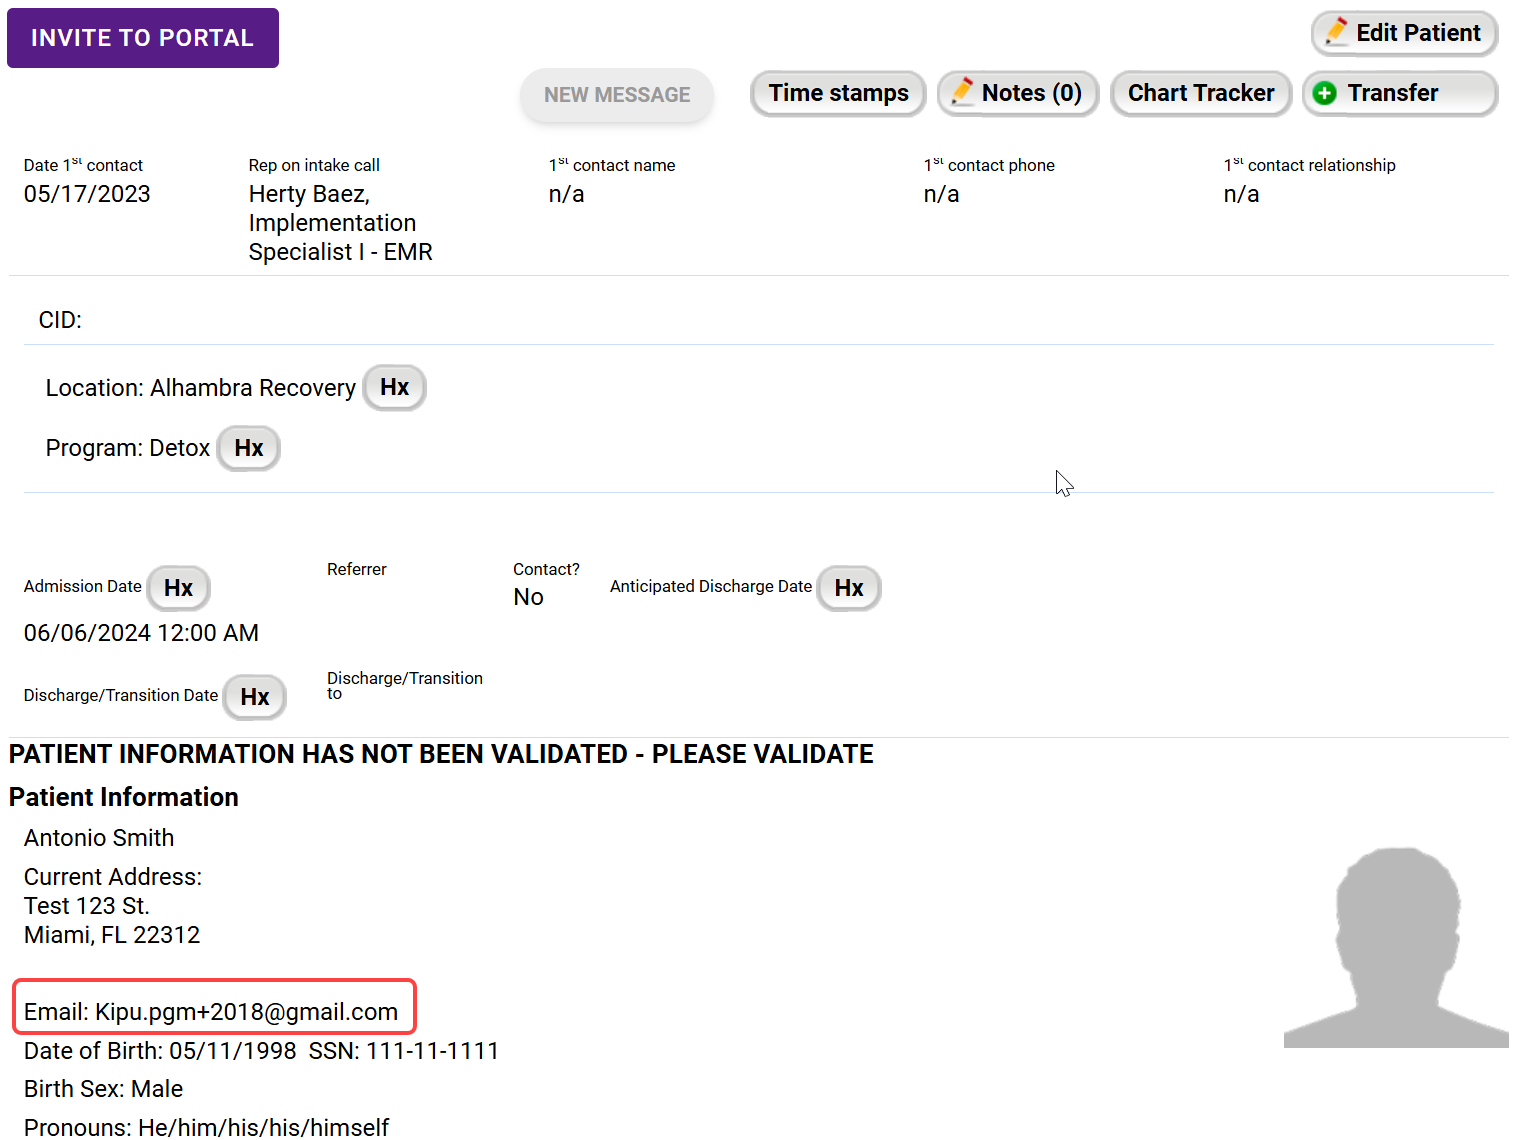Click the green plus Transfer icon
The width and height of the screenshot is (1513, 1140).
point(1324,93)
